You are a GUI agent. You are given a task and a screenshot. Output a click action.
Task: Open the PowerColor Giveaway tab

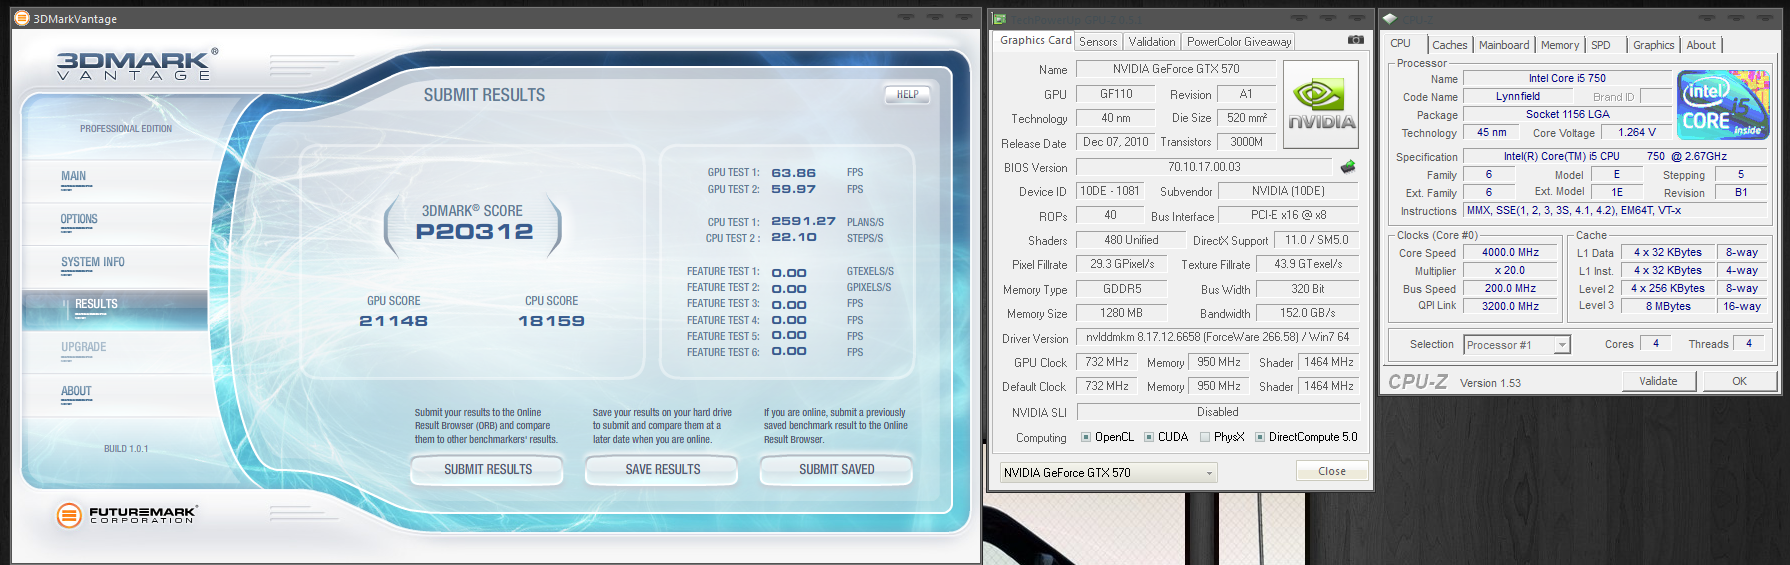coord(1239,42)
